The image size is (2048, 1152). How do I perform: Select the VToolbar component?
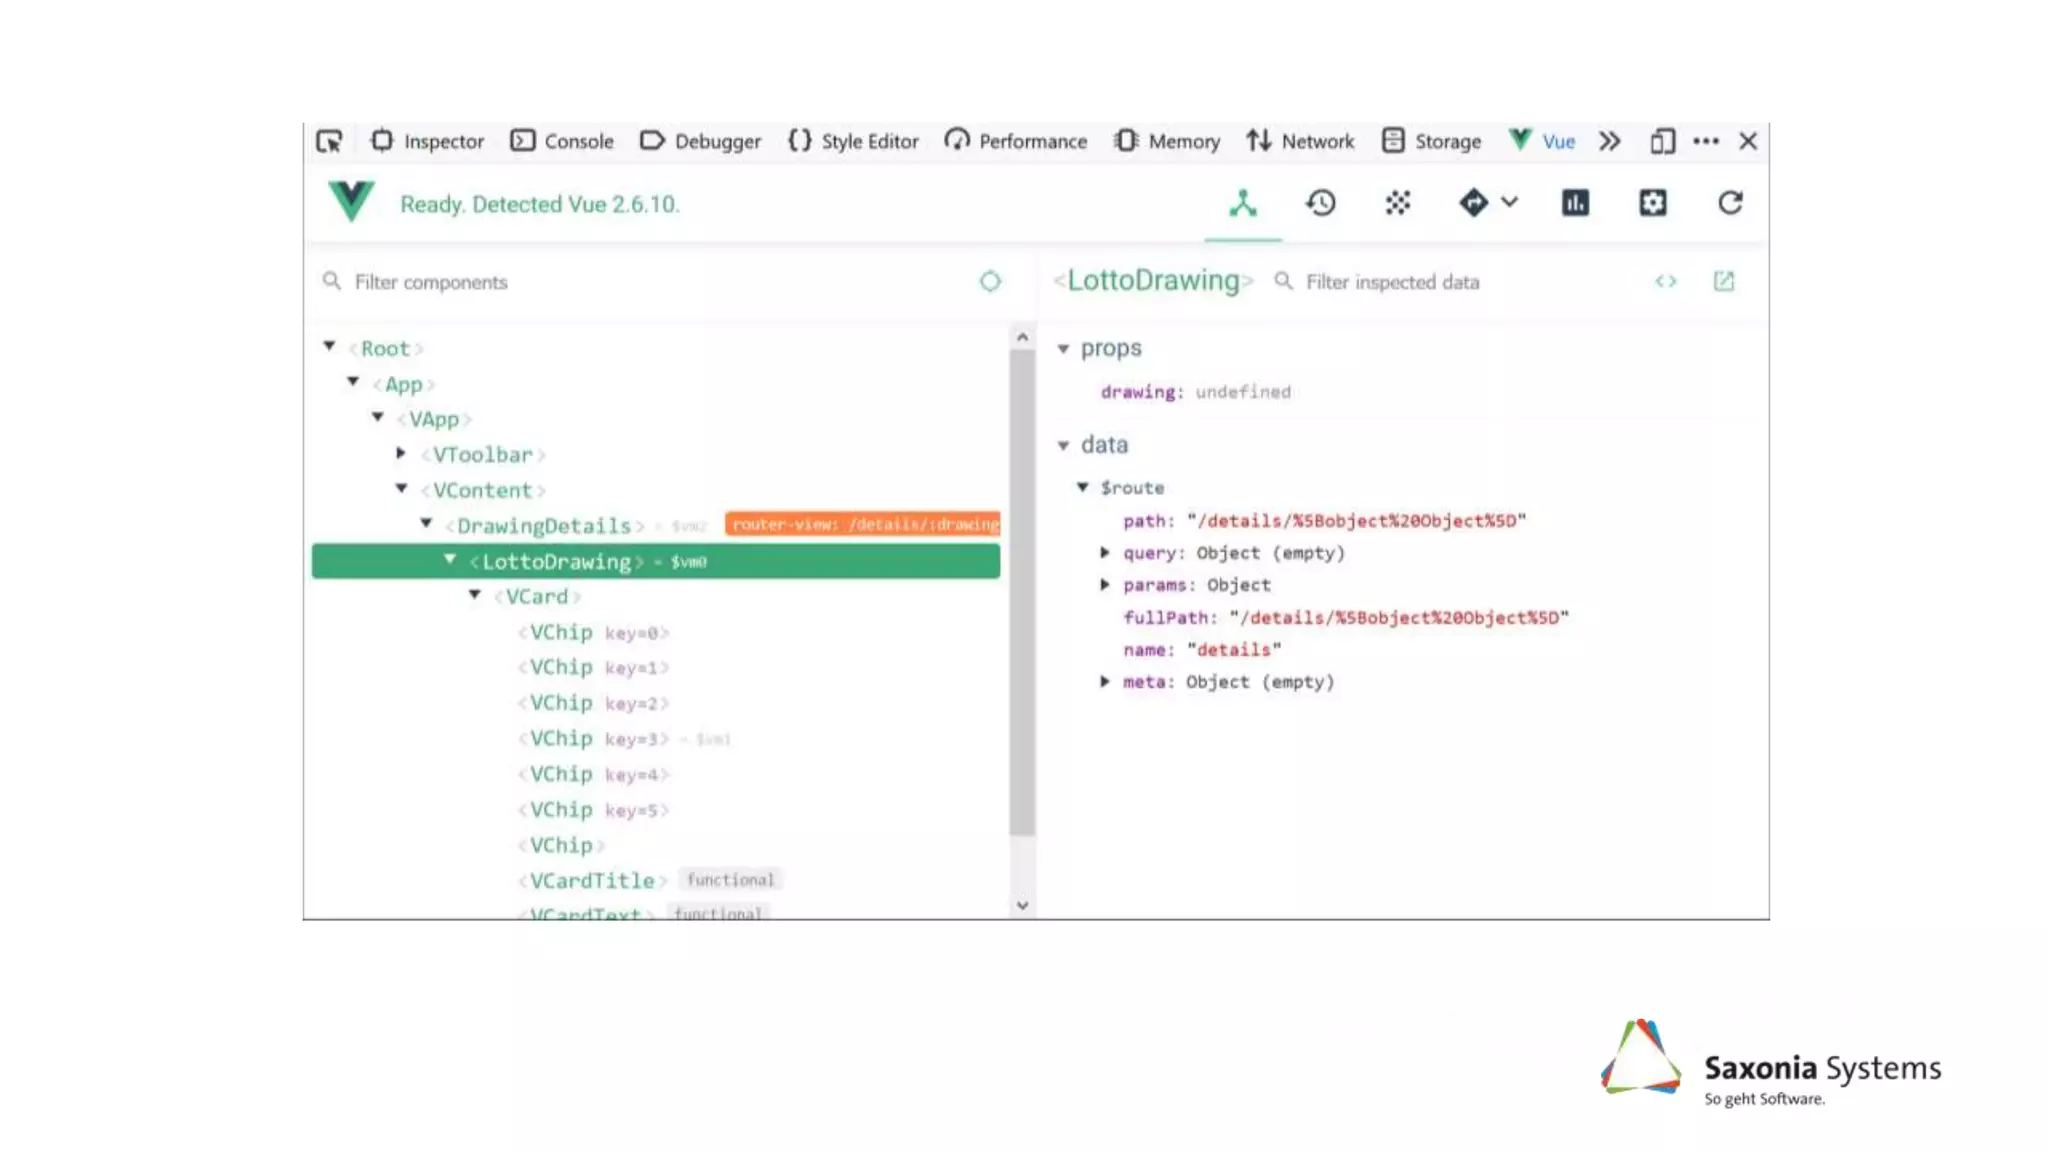point(483,455)
